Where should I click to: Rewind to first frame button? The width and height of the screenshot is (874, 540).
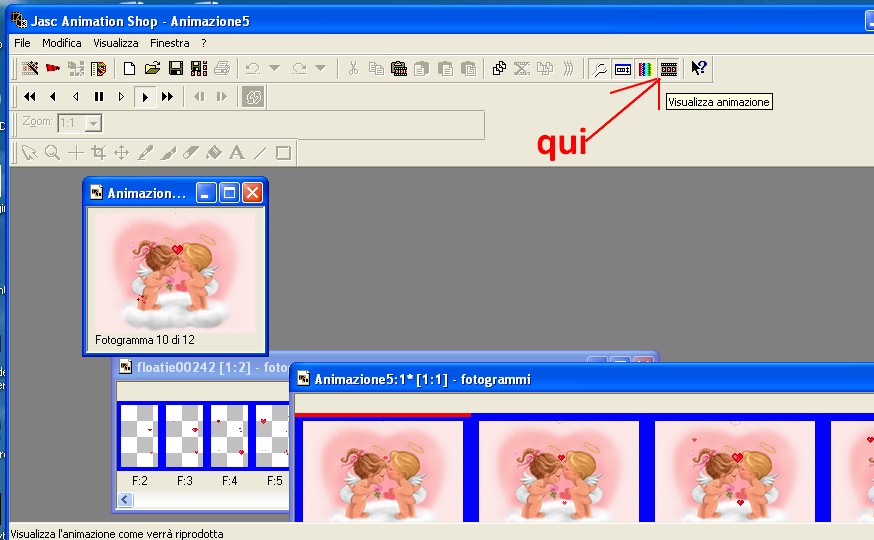(x=30, y=96)
